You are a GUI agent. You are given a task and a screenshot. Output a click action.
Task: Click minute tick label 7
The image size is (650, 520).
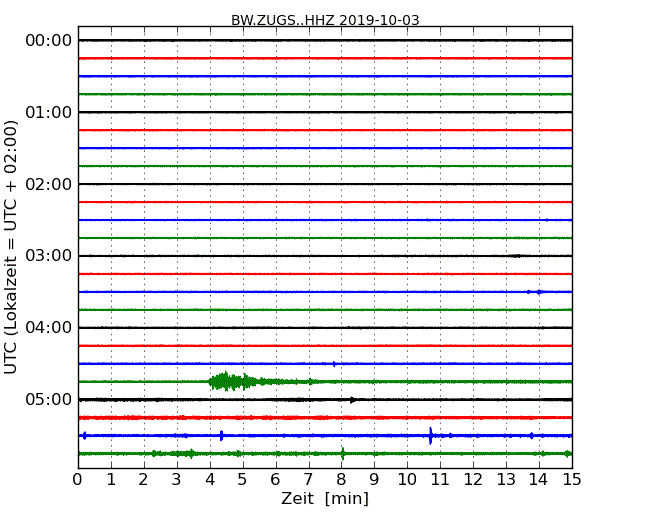(x=308, y=480)
